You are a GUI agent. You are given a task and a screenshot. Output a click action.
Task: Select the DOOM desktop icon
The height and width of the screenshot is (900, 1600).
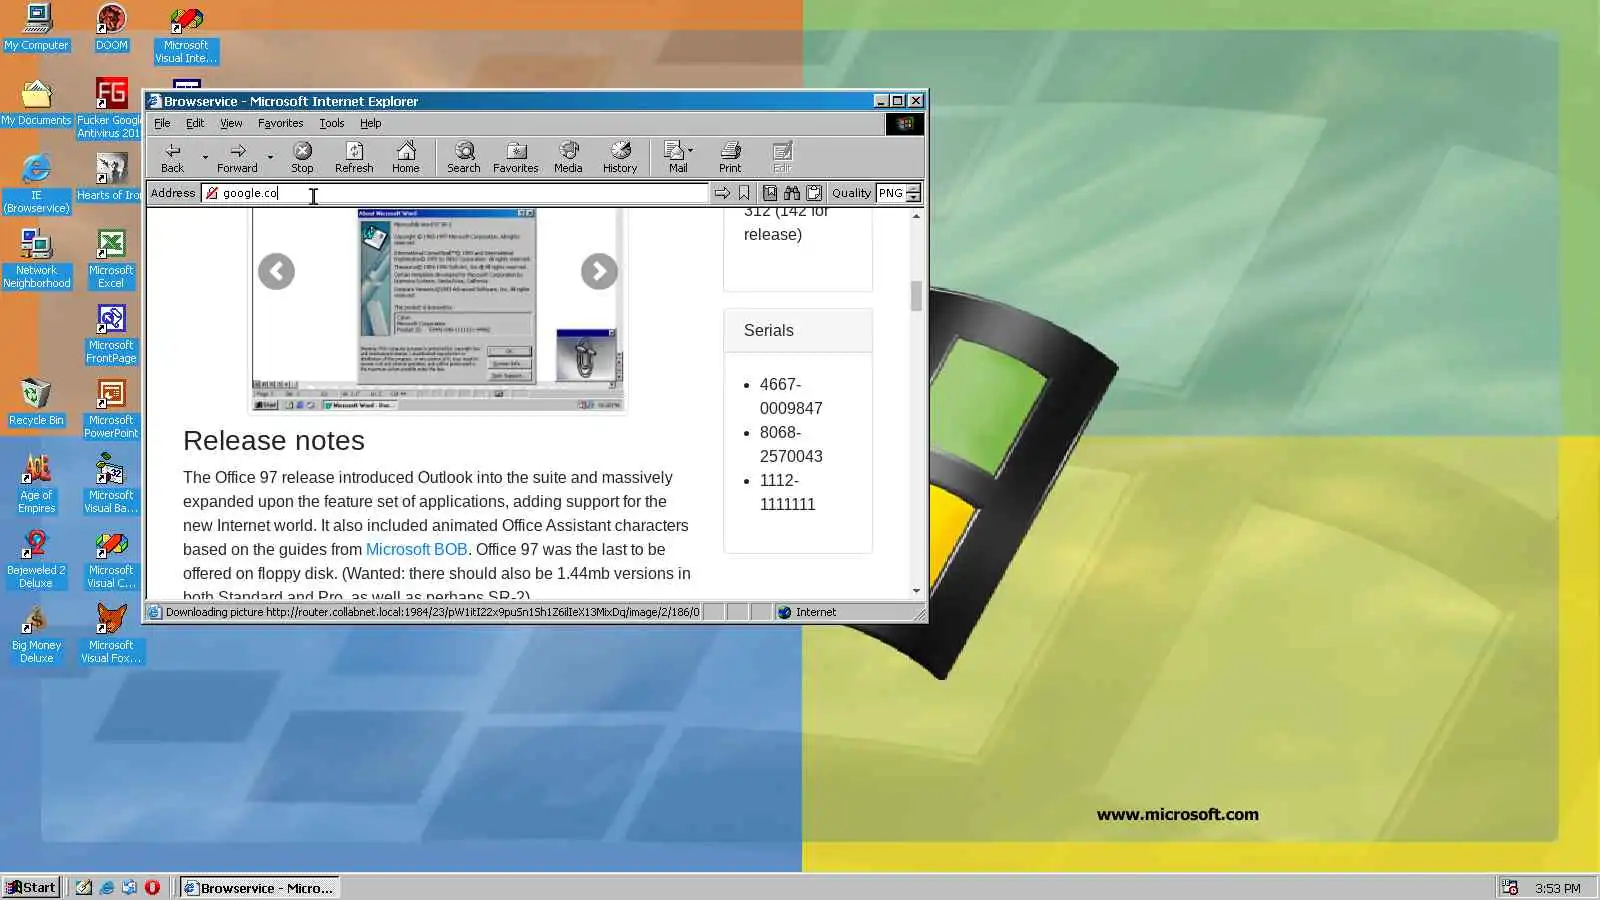pyautogui.click(x=111, y=27)
